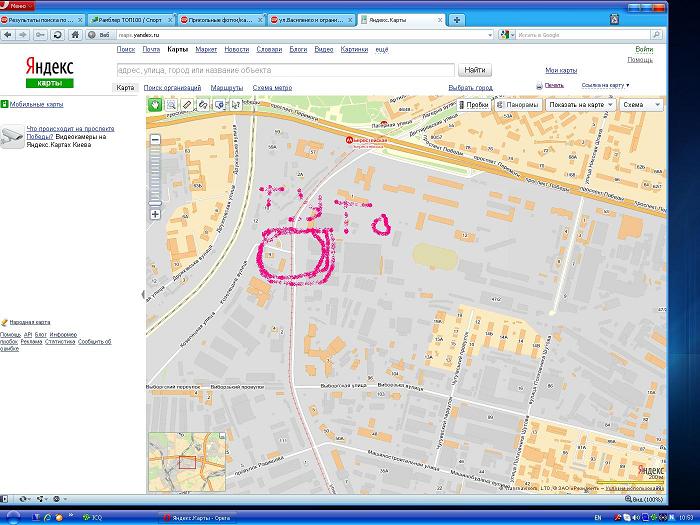700x525 pixels.
Task: Open a new browser tab
Action: coord(456,19)
